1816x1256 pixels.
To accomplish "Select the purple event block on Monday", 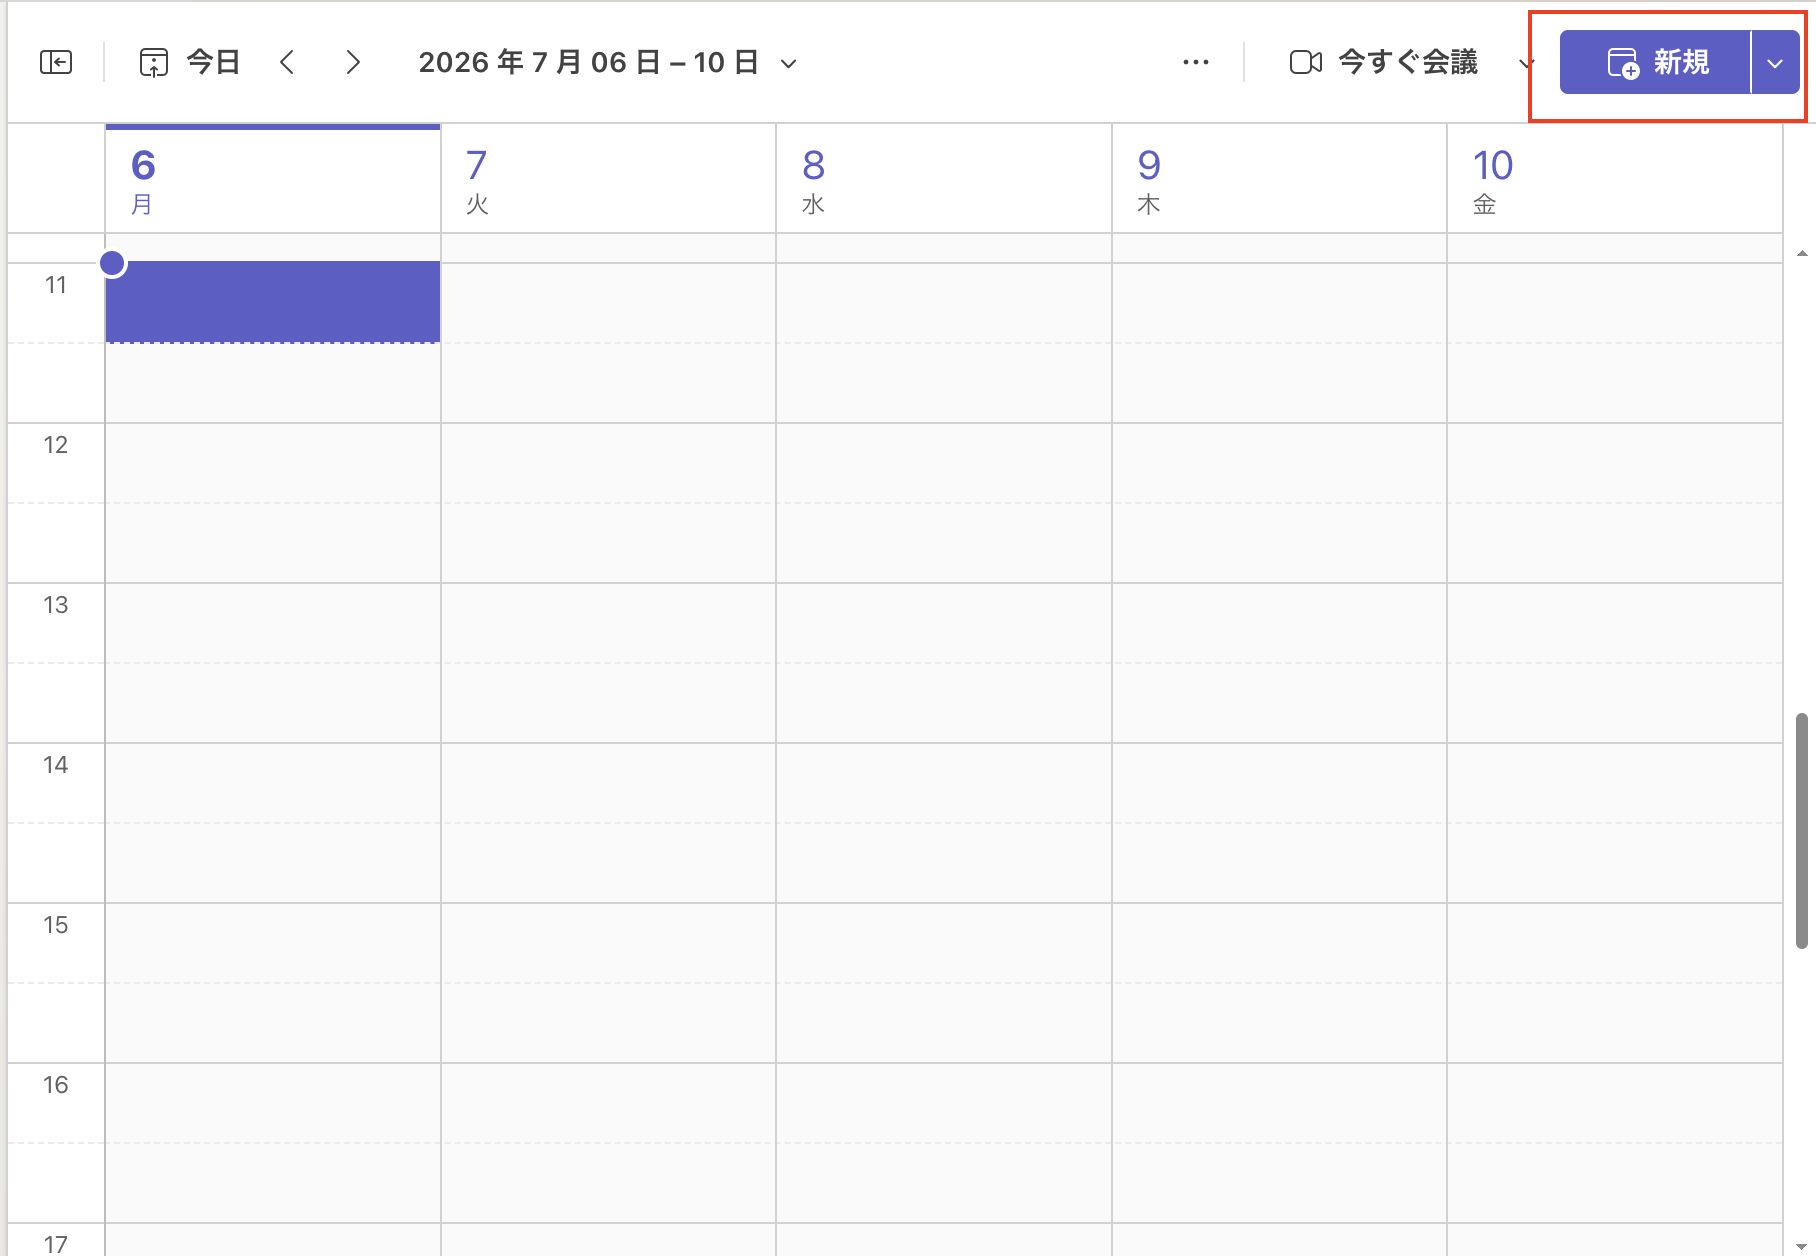I will (x=273, y=302).
